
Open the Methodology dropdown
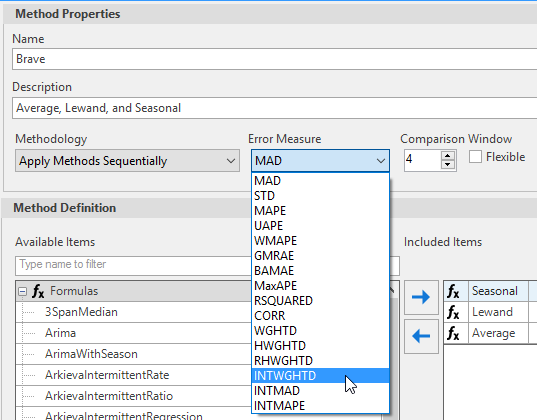click(127, 161)
